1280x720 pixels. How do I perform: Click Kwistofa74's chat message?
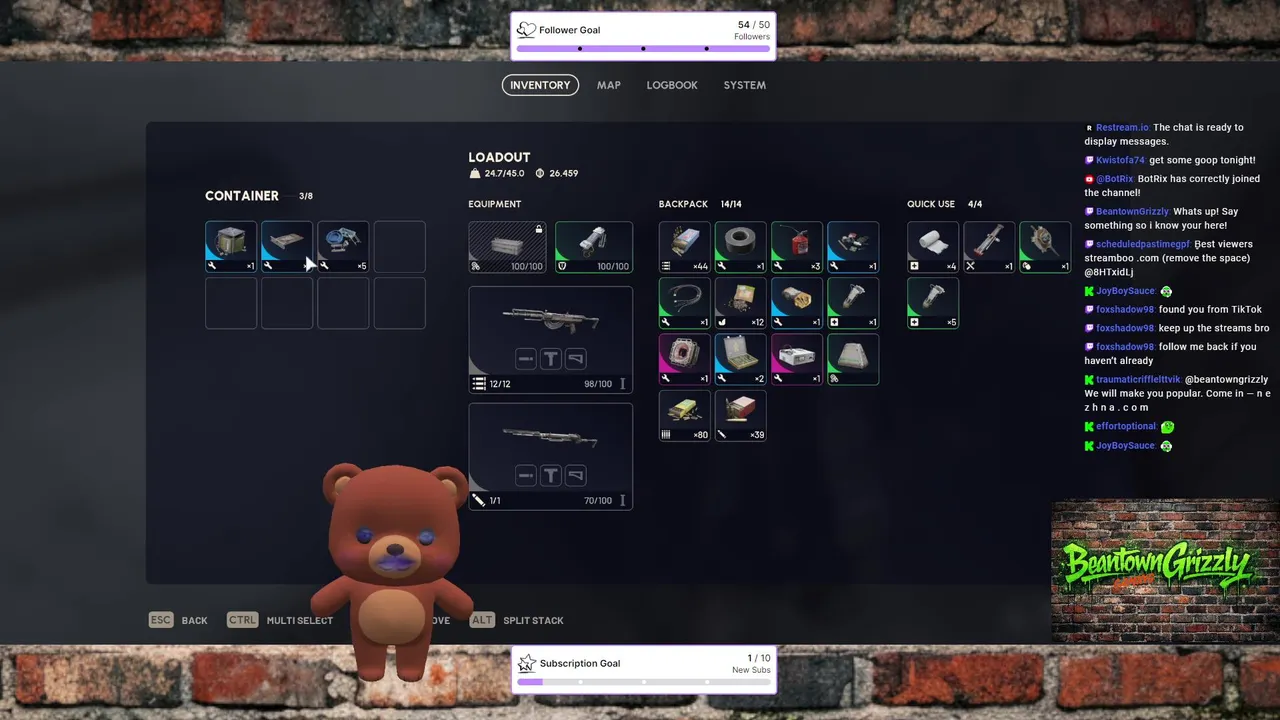coord(1170,160)
